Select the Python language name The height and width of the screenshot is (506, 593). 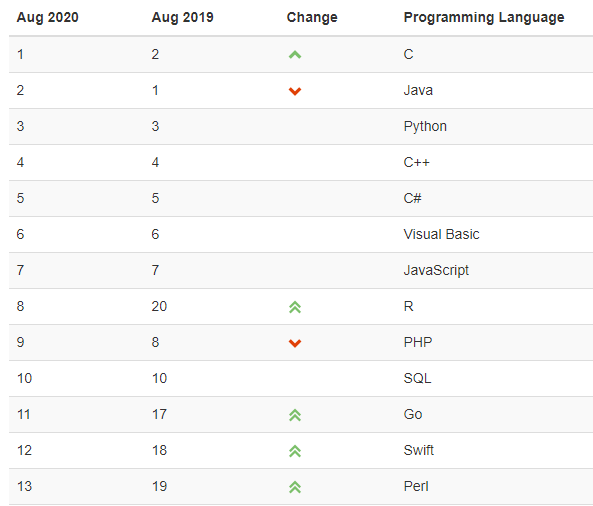(425, 127)
